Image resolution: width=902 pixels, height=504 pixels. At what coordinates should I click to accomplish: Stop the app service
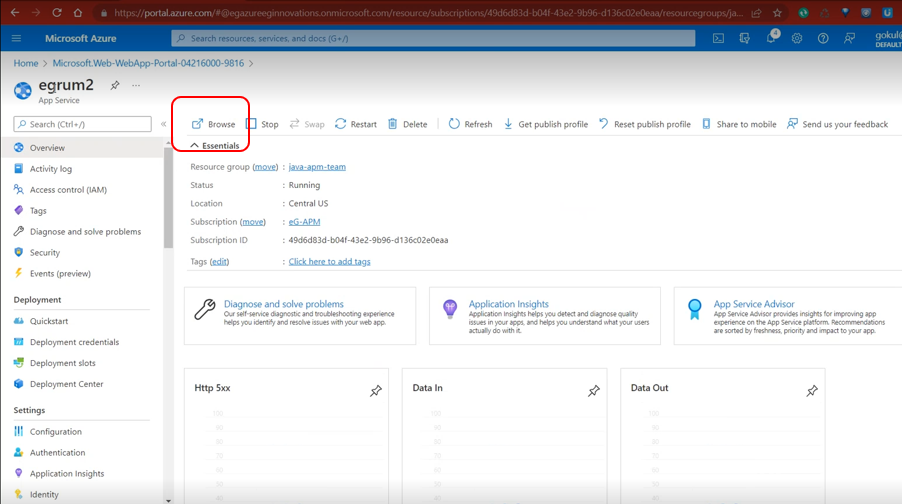pos(262,124)
